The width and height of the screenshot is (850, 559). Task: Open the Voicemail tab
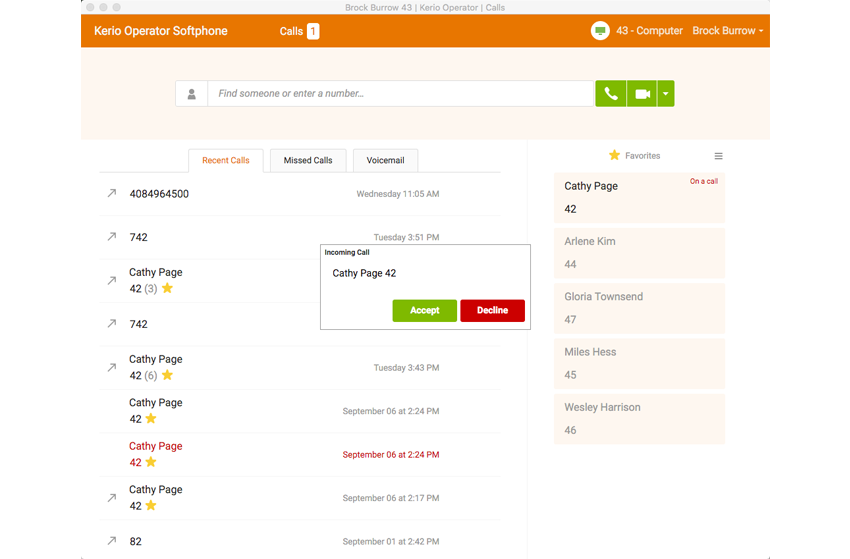pos(385,160)
